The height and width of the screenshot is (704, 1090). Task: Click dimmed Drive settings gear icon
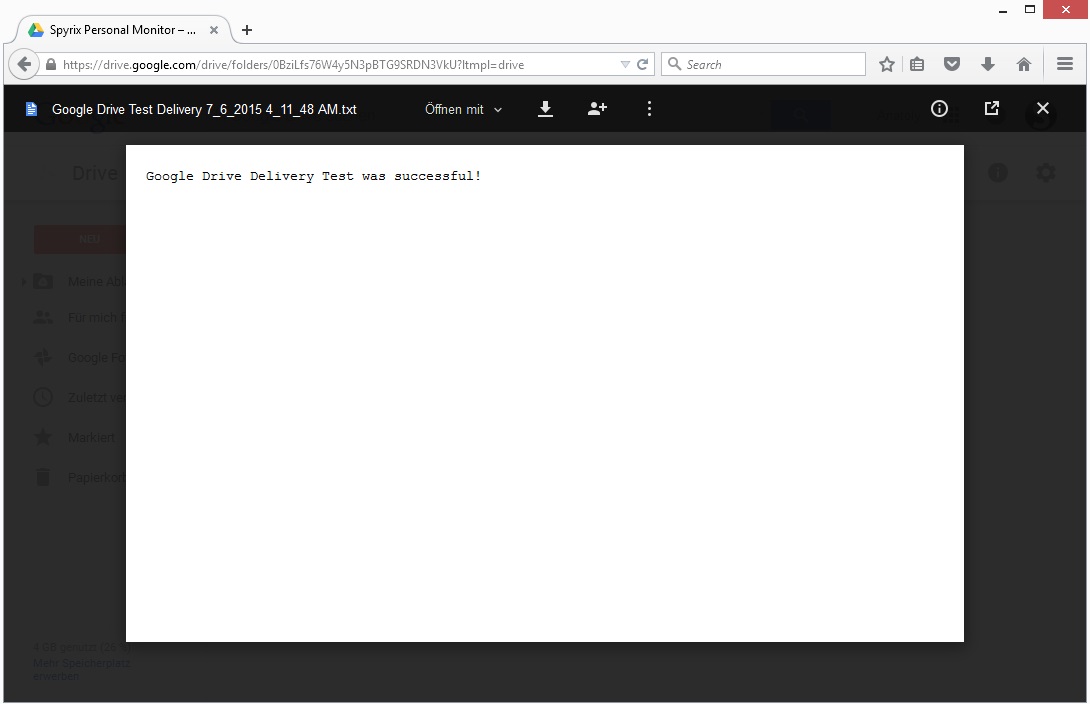pos(1045,172)
